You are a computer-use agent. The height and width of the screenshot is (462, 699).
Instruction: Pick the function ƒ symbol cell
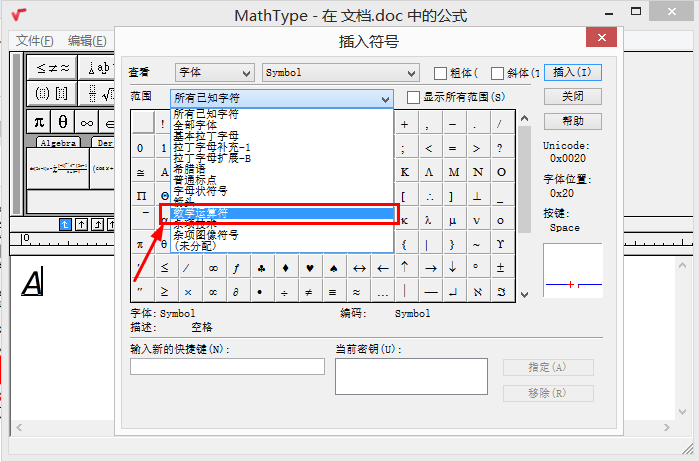[237, 268]
